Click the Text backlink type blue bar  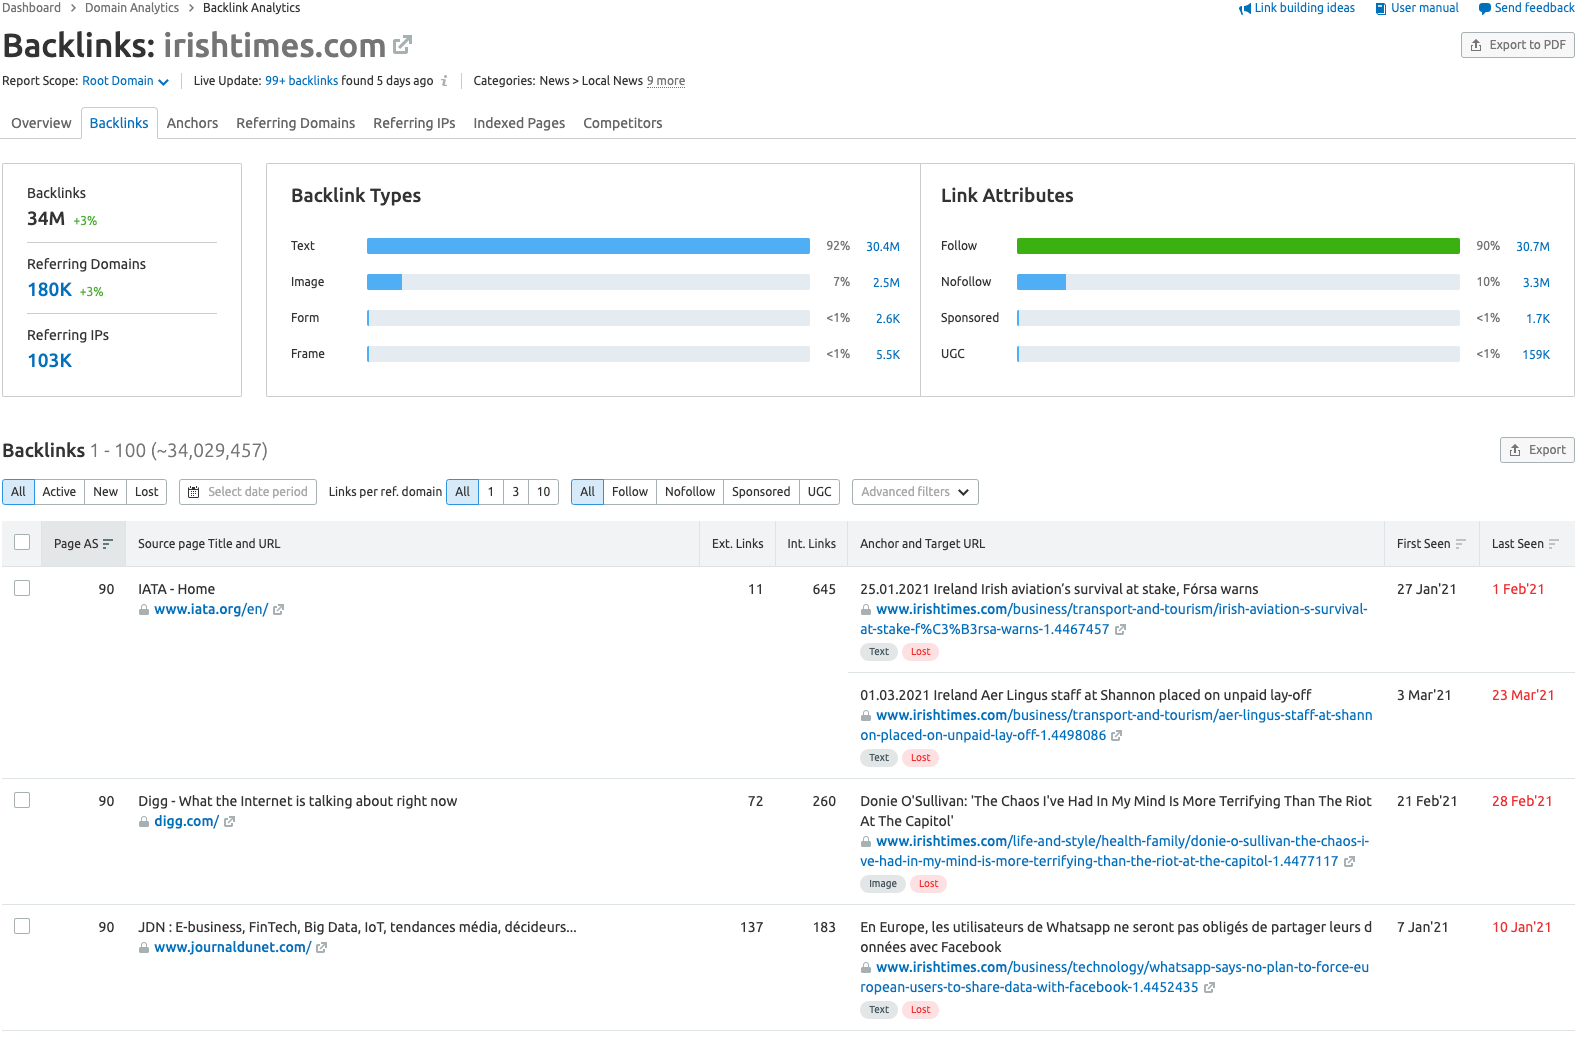click(x=588, y=246)
